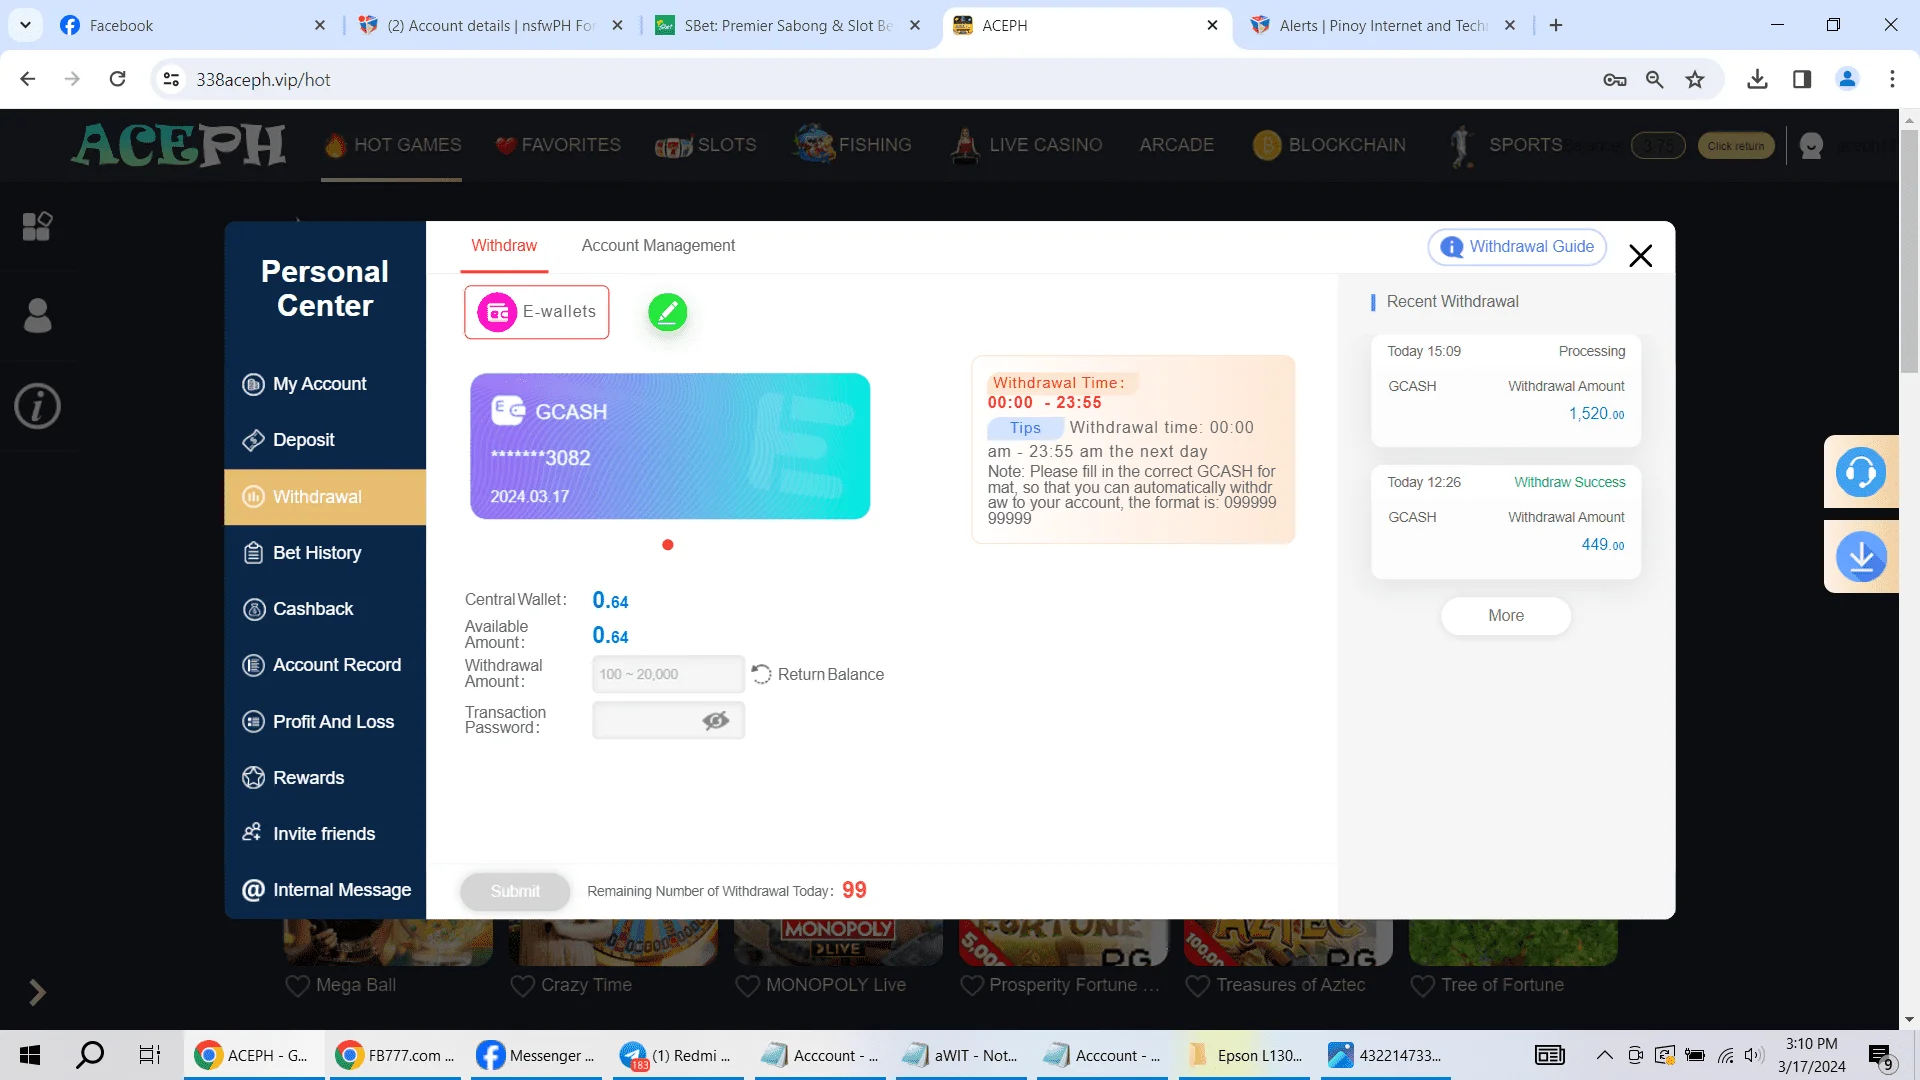This screenshot has height=1080, width=1920.
Task: Click More under Recent Withdrawal
Action: point(1506,616)
